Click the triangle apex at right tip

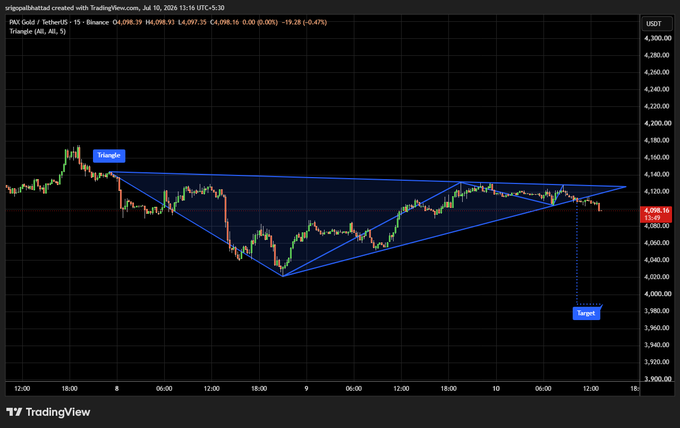click(x=625, y=187)
